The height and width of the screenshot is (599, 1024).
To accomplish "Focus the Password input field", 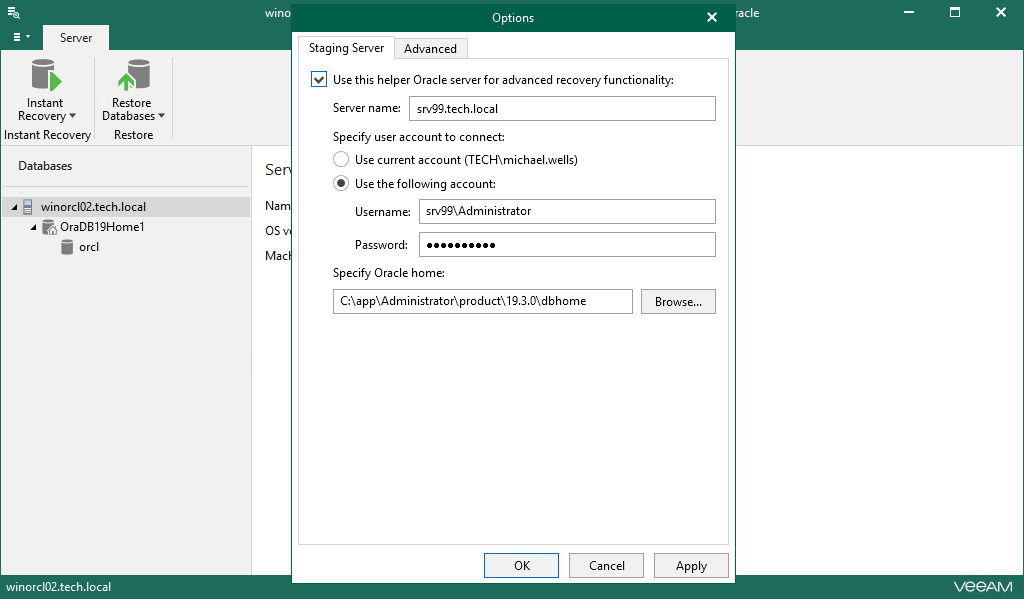I will tap(565, 245).
